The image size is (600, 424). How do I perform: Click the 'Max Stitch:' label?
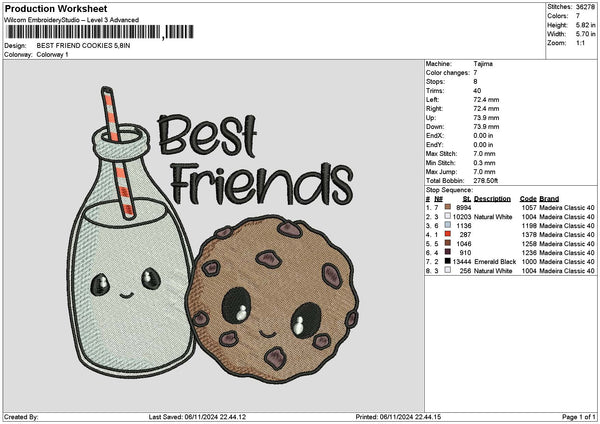tap(442, 154)
